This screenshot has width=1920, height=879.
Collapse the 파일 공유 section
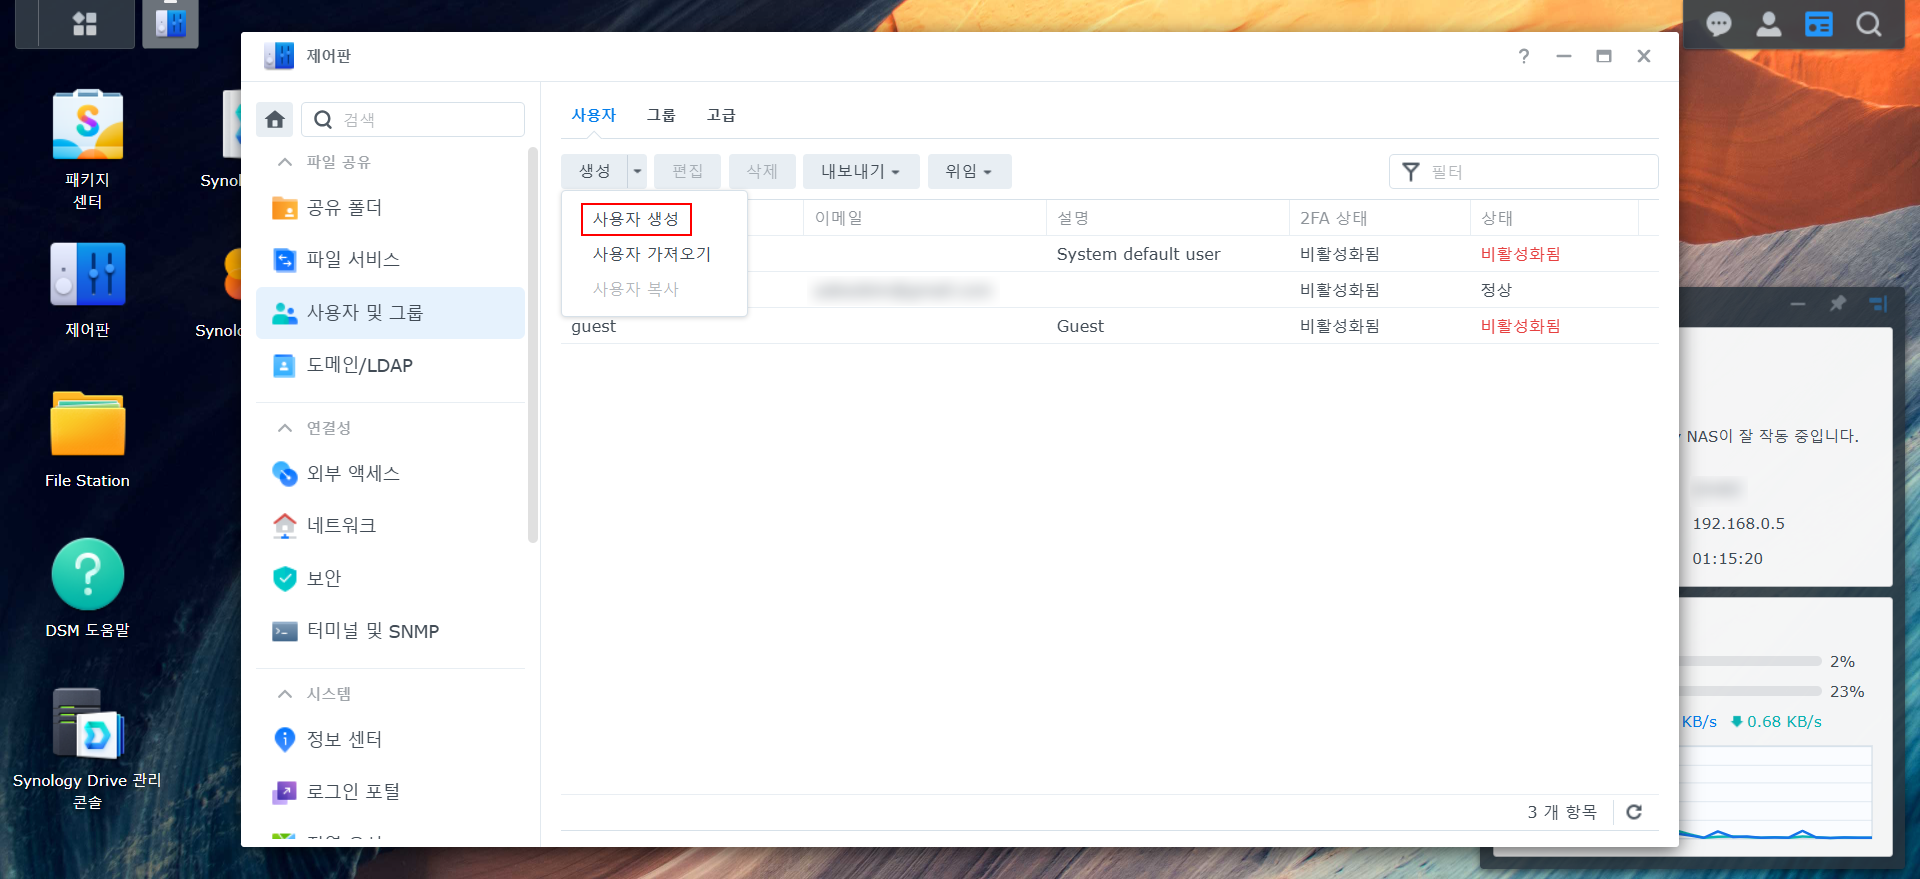point(285,162)
